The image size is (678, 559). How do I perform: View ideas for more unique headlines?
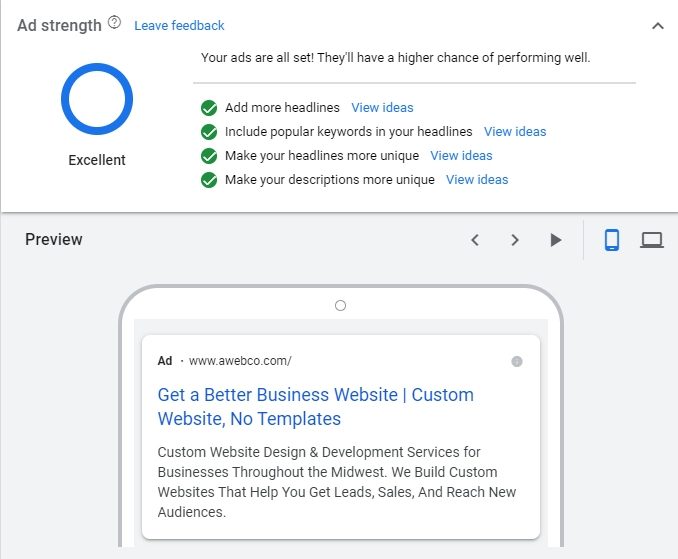tap(461, 156)
